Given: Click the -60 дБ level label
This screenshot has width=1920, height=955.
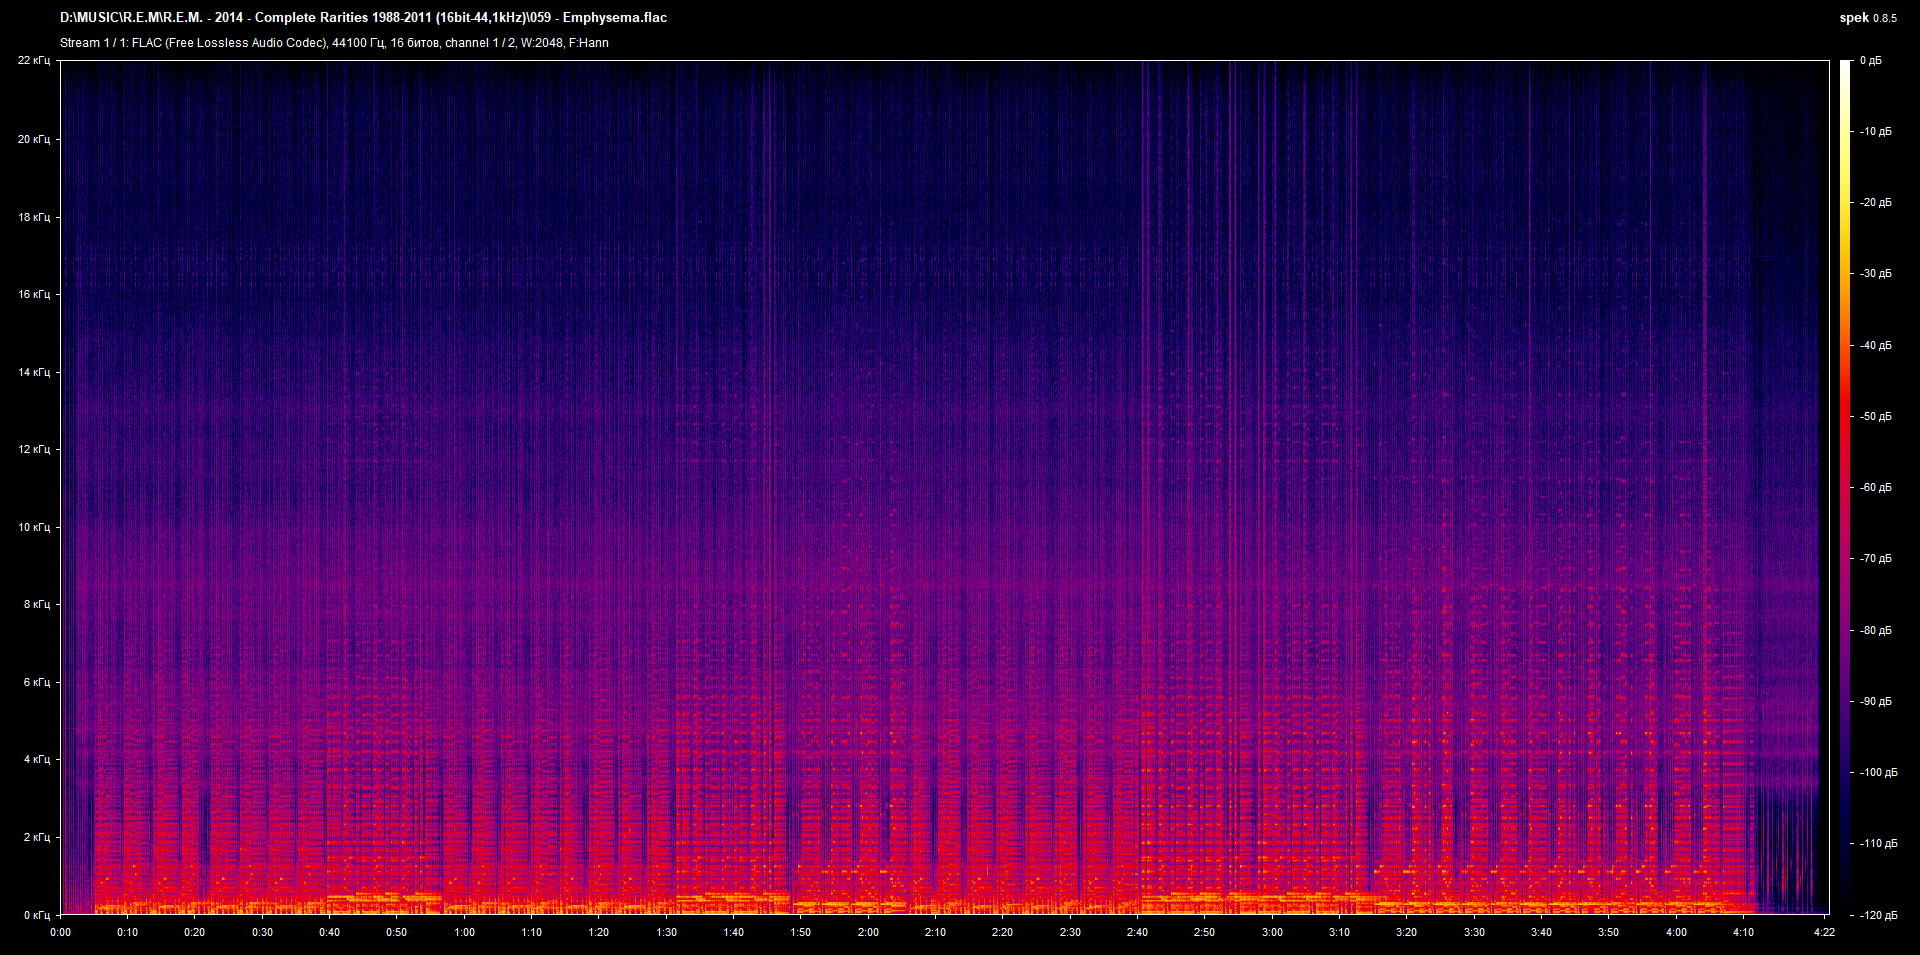Looking at the screenshot, I should 1876,488.
